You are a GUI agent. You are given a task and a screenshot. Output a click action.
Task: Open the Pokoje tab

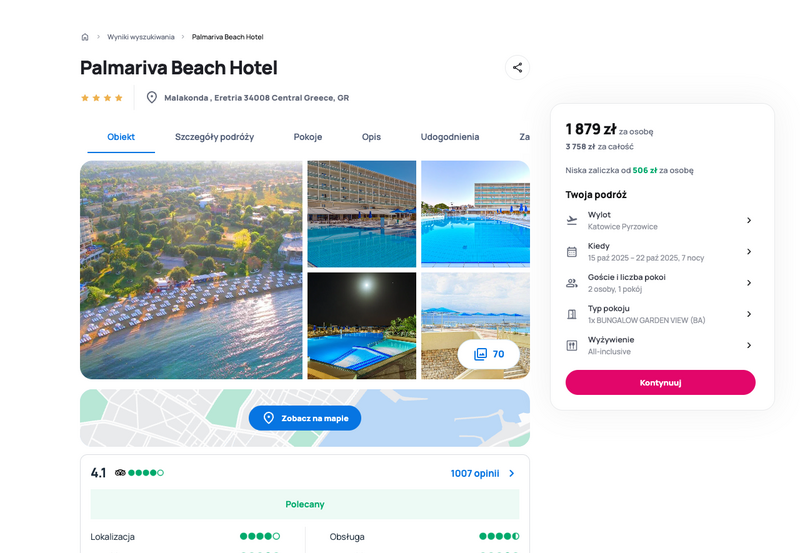(308, 137)
